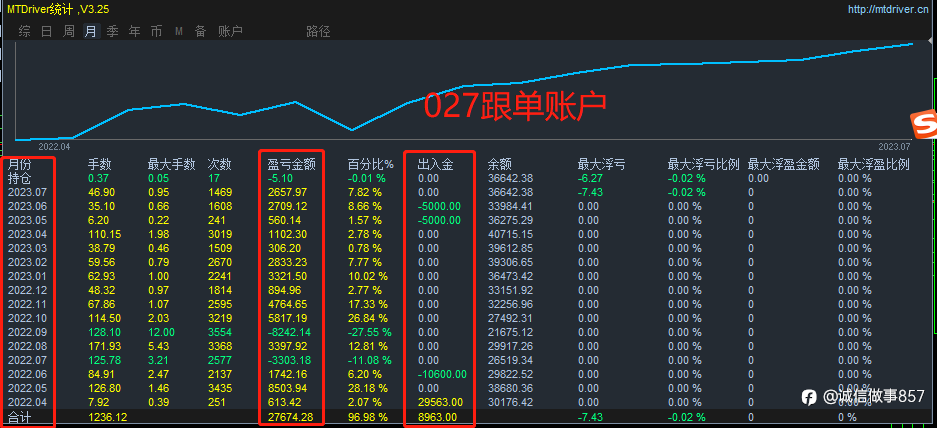
Task: Select the 2023.04 month row
Action: click(25, 234)
